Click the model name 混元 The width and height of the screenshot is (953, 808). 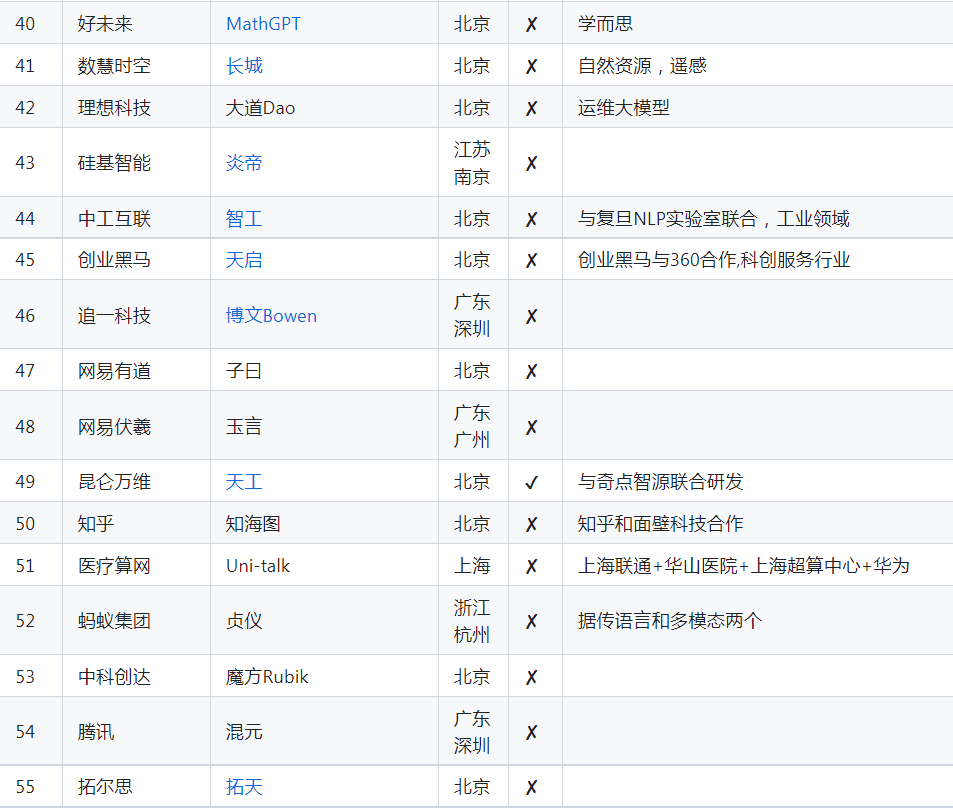pyautogui.click(x=244, y=731)
